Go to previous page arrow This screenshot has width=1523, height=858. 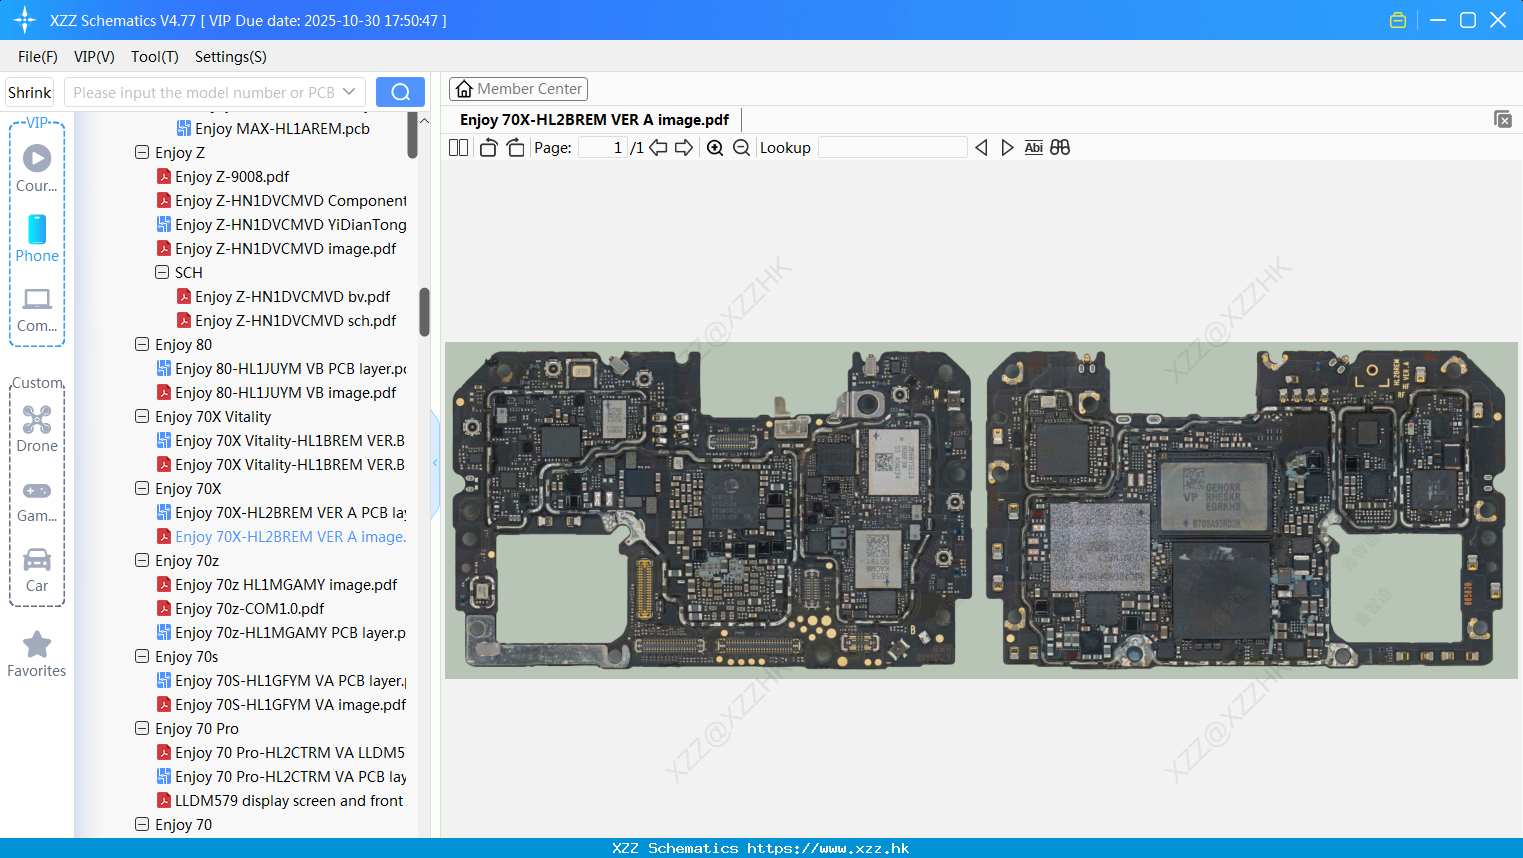658,147
